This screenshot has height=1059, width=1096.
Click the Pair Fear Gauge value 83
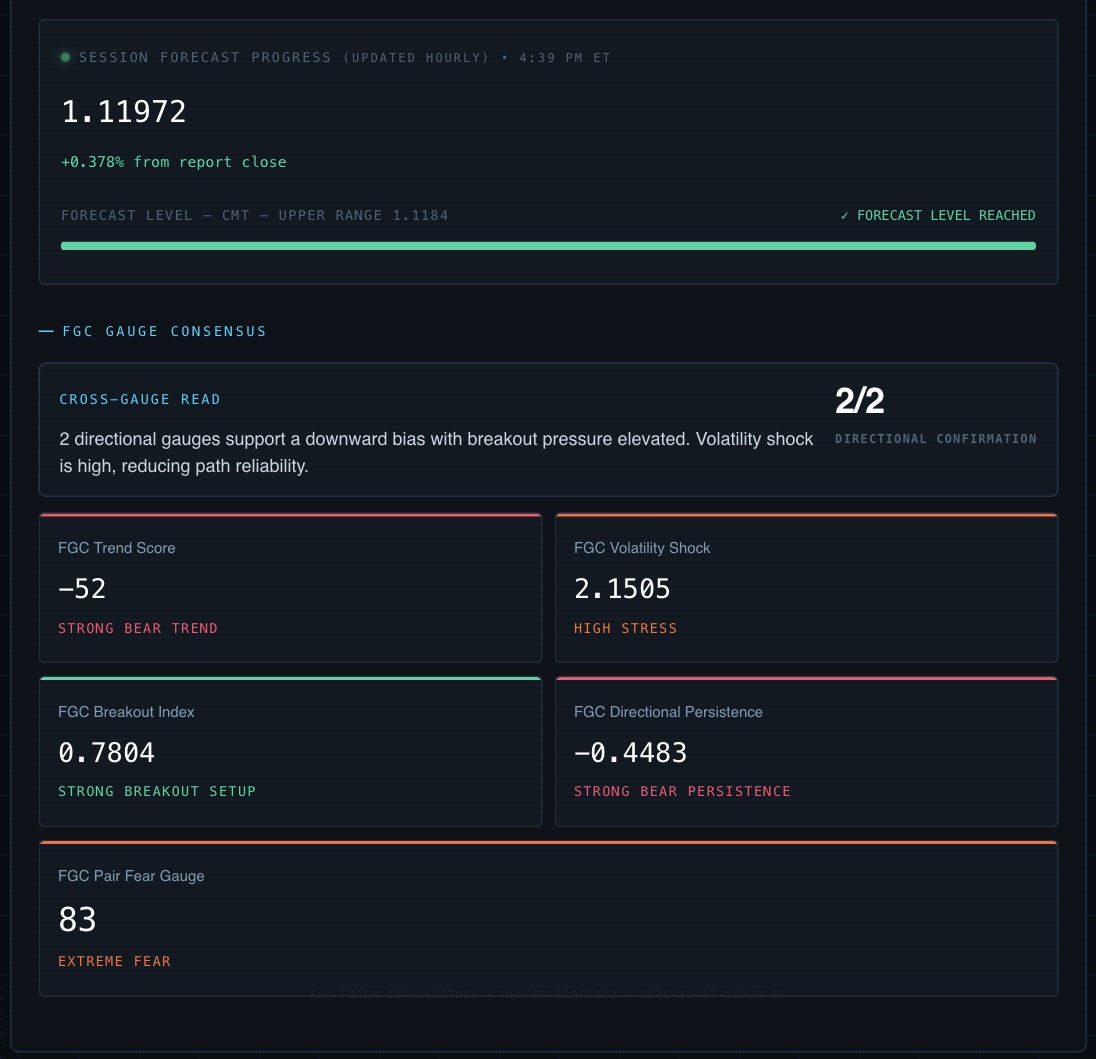coord(78,919)
